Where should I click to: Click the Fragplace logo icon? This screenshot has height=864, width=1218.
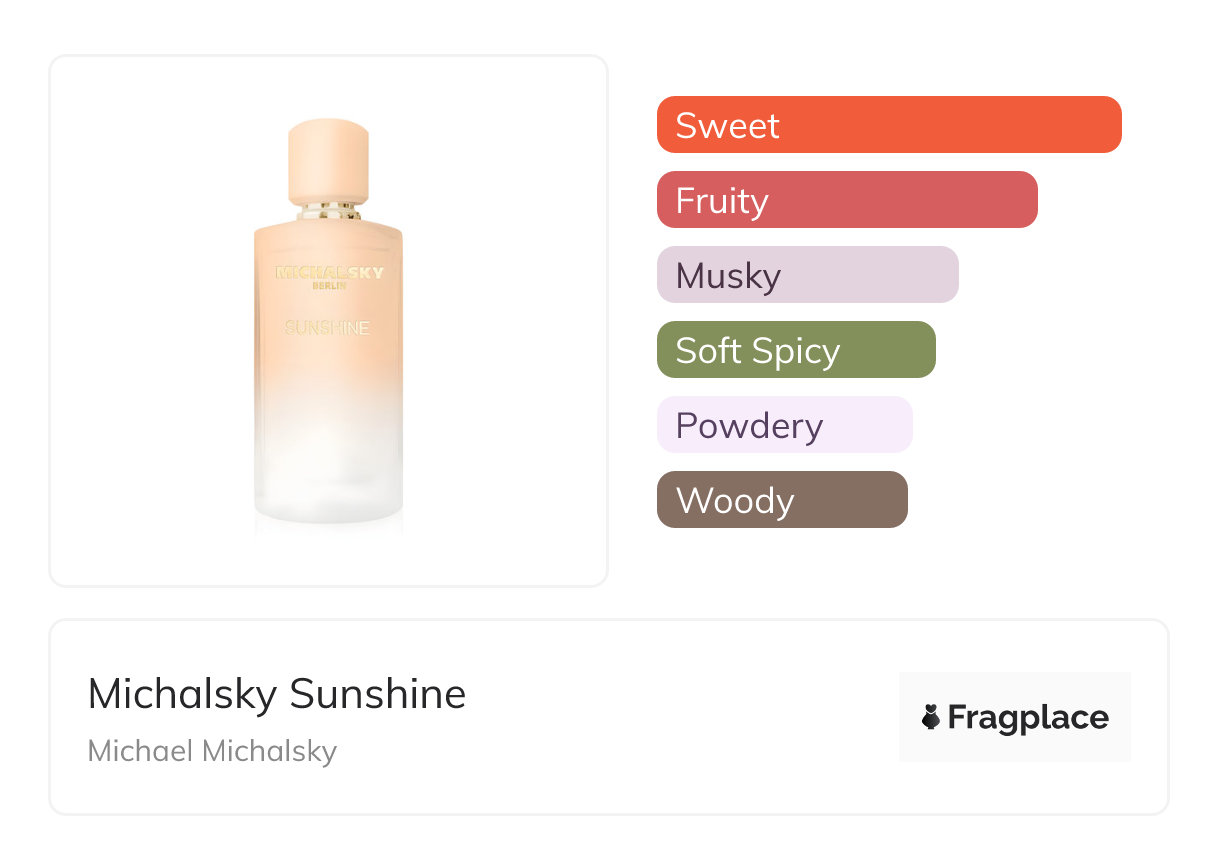click(x=931, y=717)
